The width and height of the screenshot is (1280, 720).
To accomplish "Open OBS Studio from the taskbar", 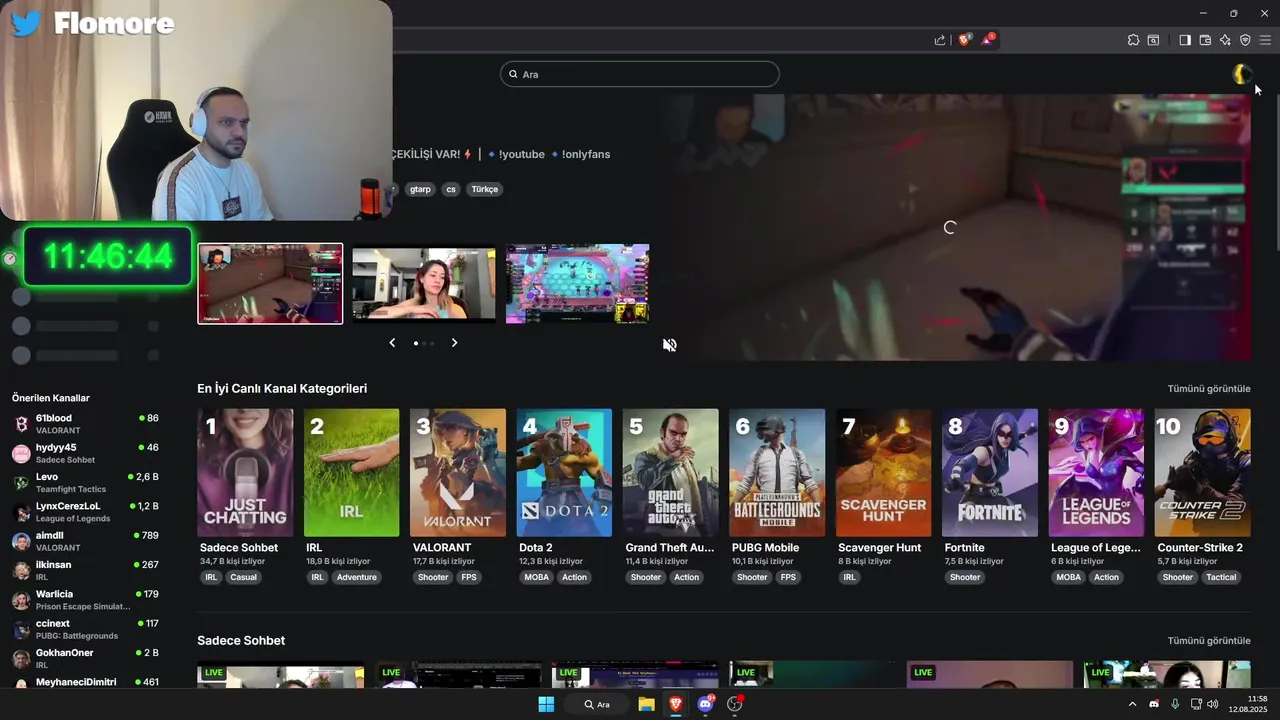I will (735, 704).
